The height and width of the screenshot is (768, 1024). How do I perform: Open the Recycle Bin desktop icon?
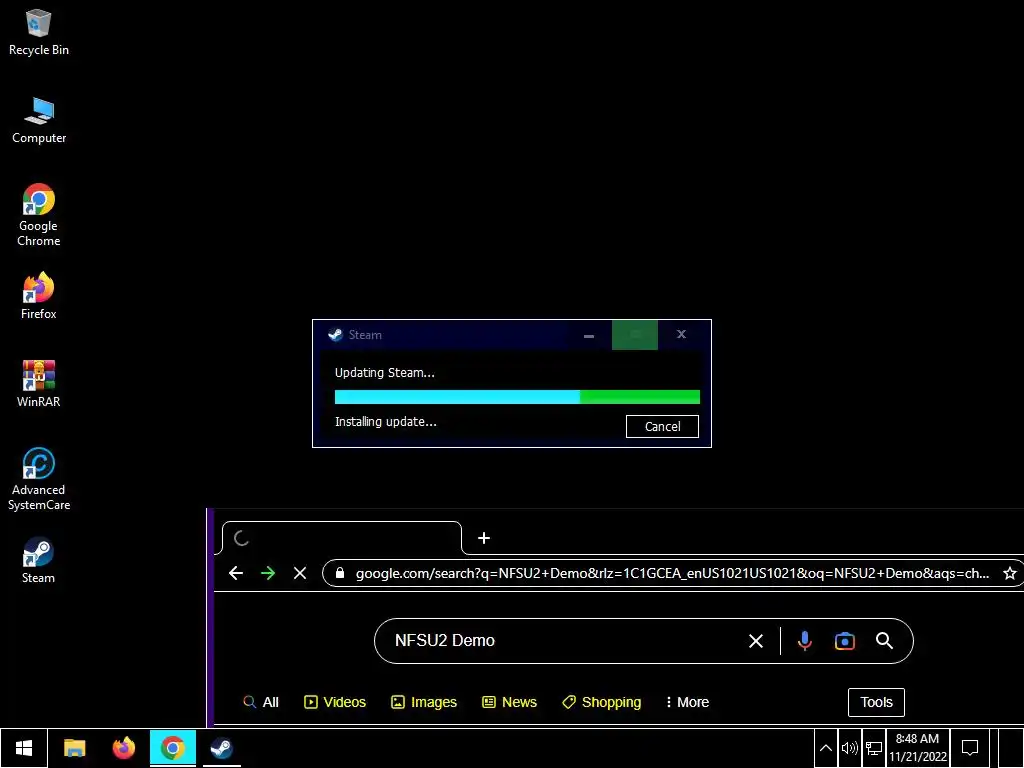coord(39,33)
